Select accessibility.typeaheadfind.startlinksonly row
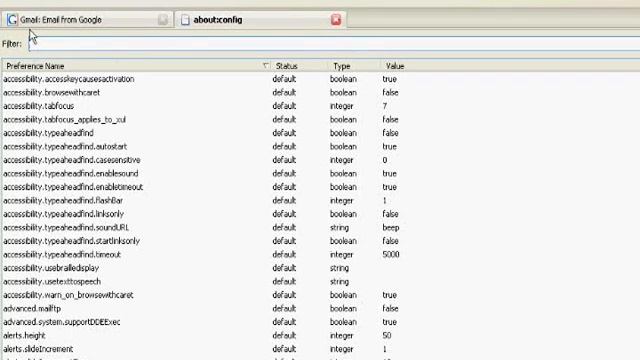640x360 pixels. click(x=321, y=241)
